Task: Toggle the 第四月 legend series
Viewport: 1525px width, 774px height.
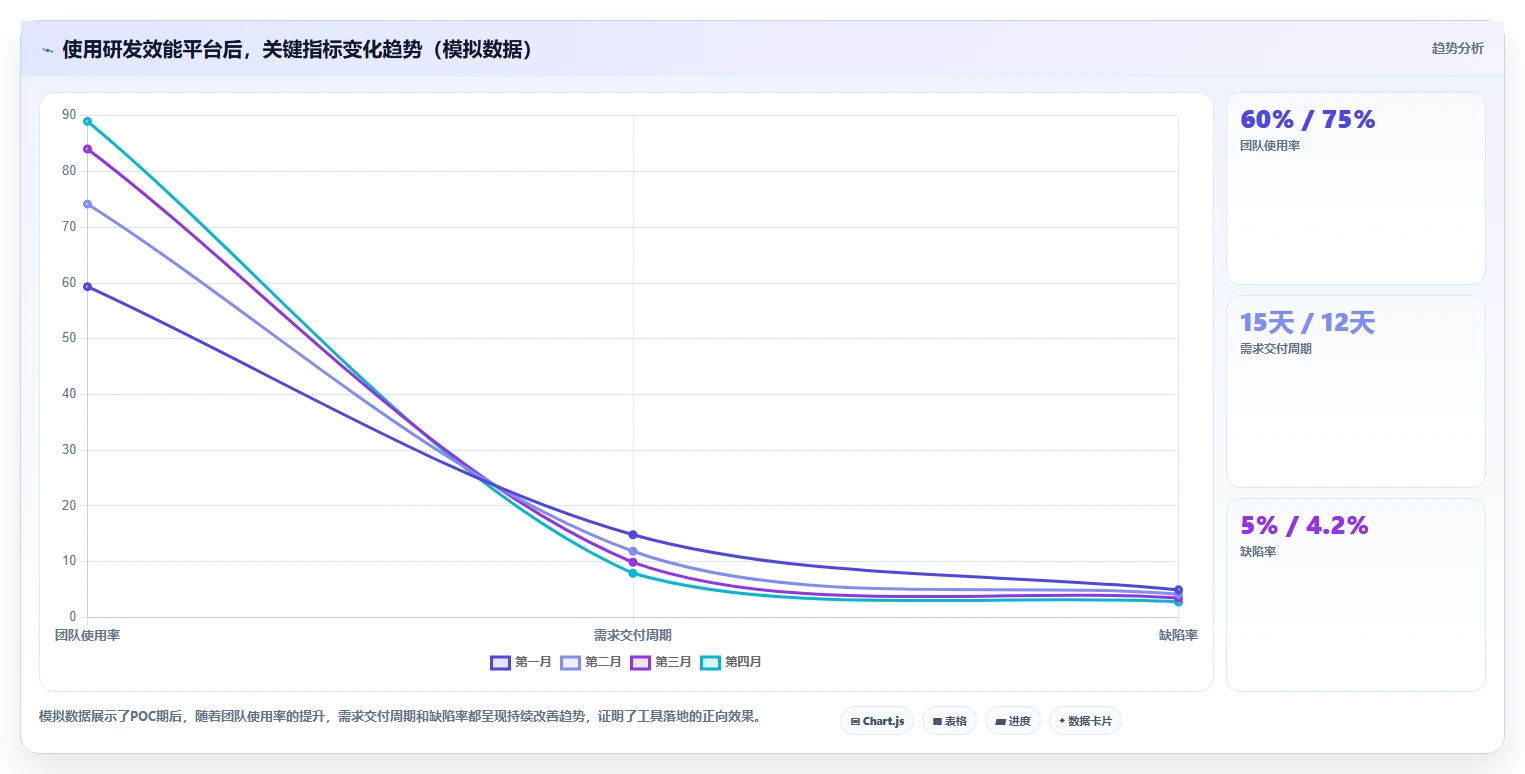Action: [731, 662]
